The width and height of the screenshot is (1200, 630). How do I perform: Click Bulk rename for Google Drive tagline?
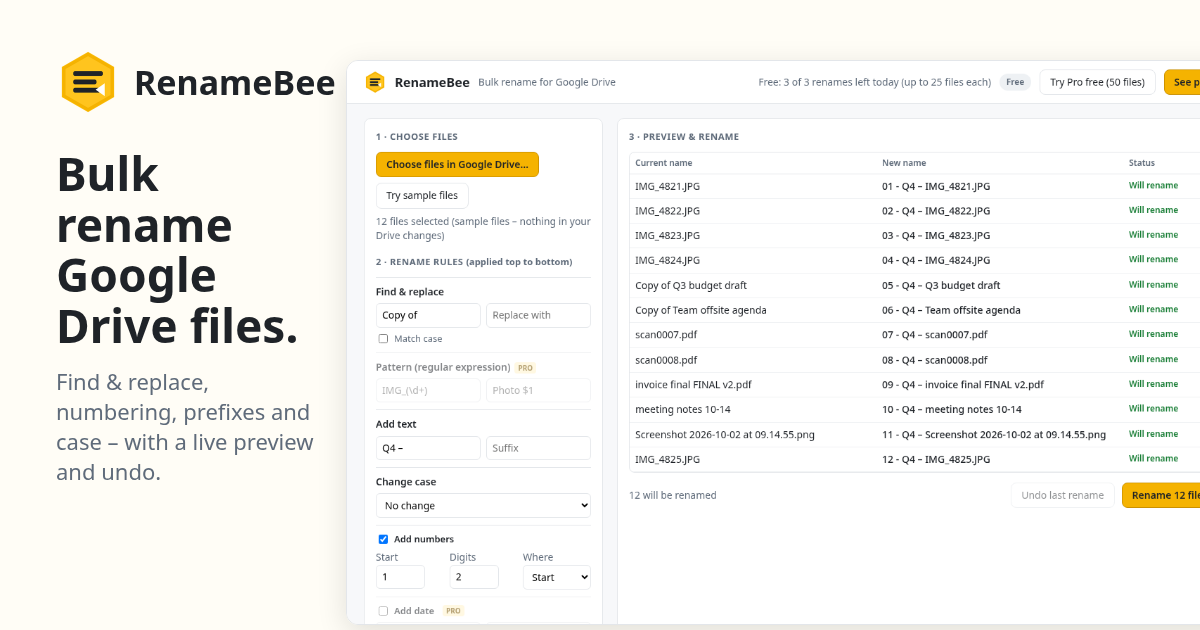click(547, 82)
